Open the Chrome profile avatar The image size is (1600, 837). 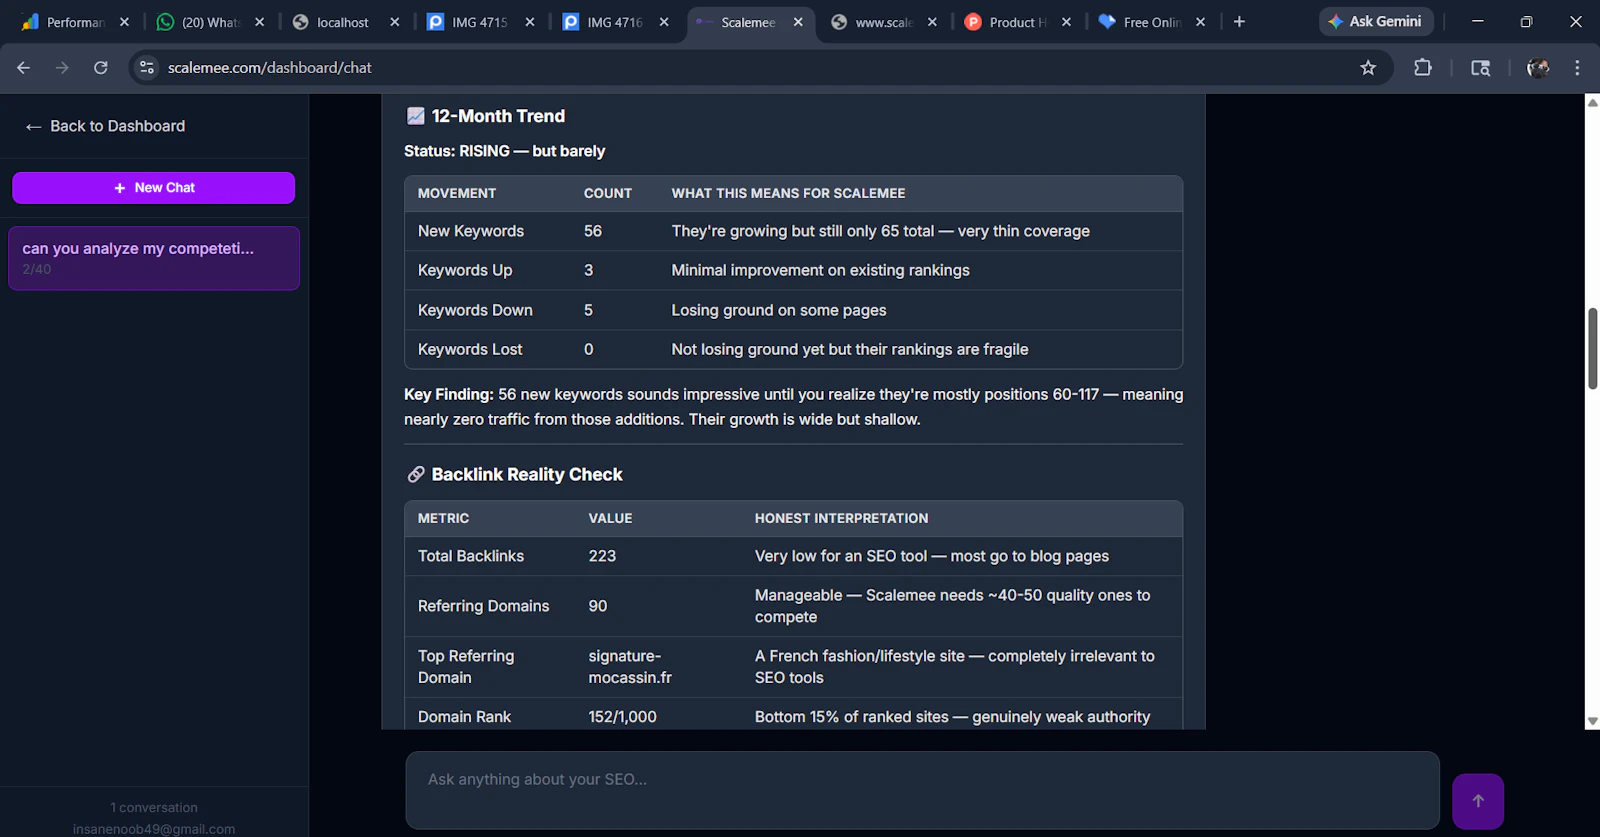coord(1538,67)
